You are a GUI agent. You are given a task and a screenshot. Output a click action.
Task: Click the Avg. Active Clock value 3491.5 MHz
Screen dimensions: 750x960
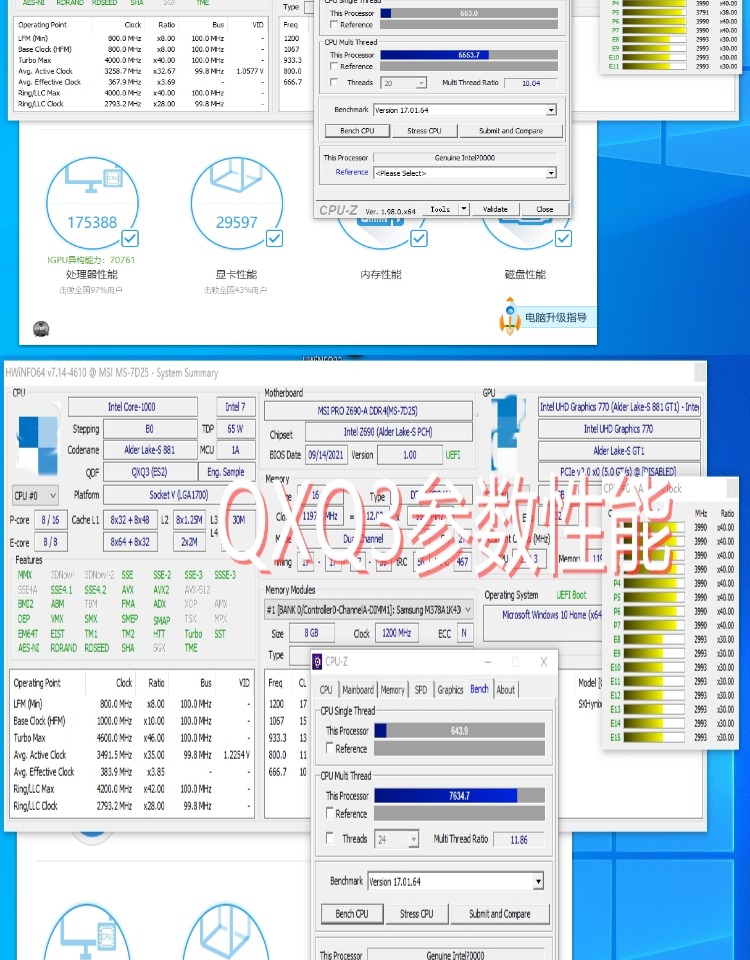pos(114,755)
